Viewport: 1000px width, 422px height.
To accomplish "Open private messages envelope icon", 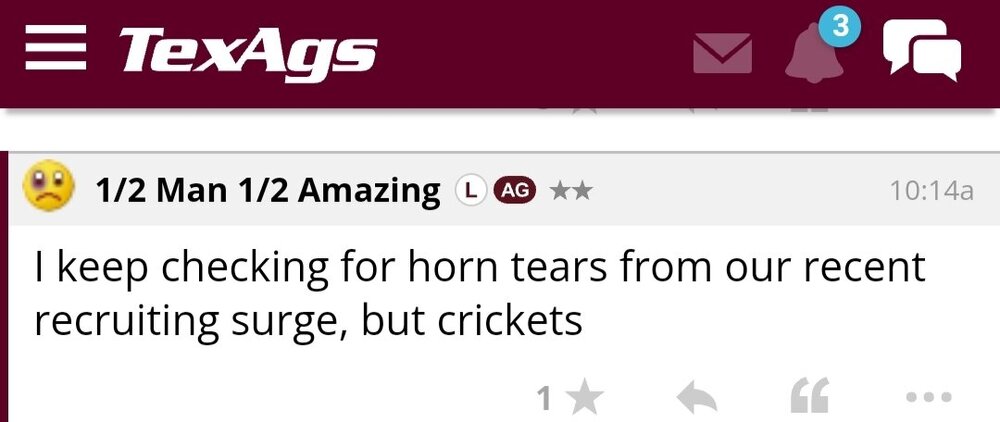I will click(722, 53).
